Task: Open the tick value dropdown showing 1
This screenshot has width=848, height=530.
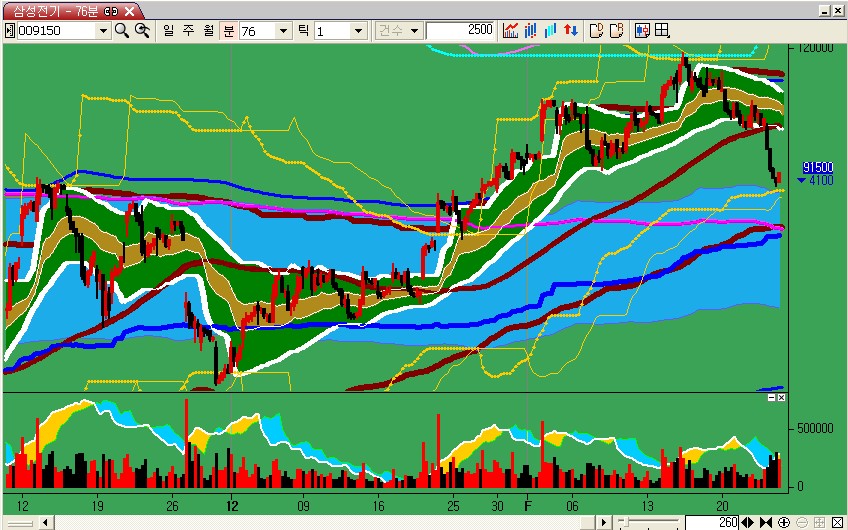Action: click(x=358, y=31)
